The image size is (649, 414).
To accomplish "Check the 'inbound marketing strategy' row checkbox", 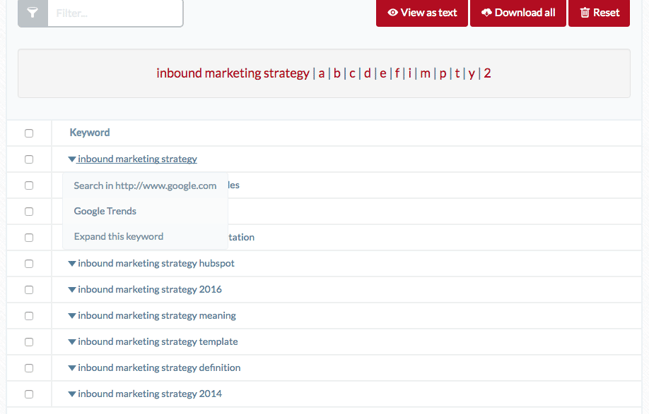I will click(29, 159).
